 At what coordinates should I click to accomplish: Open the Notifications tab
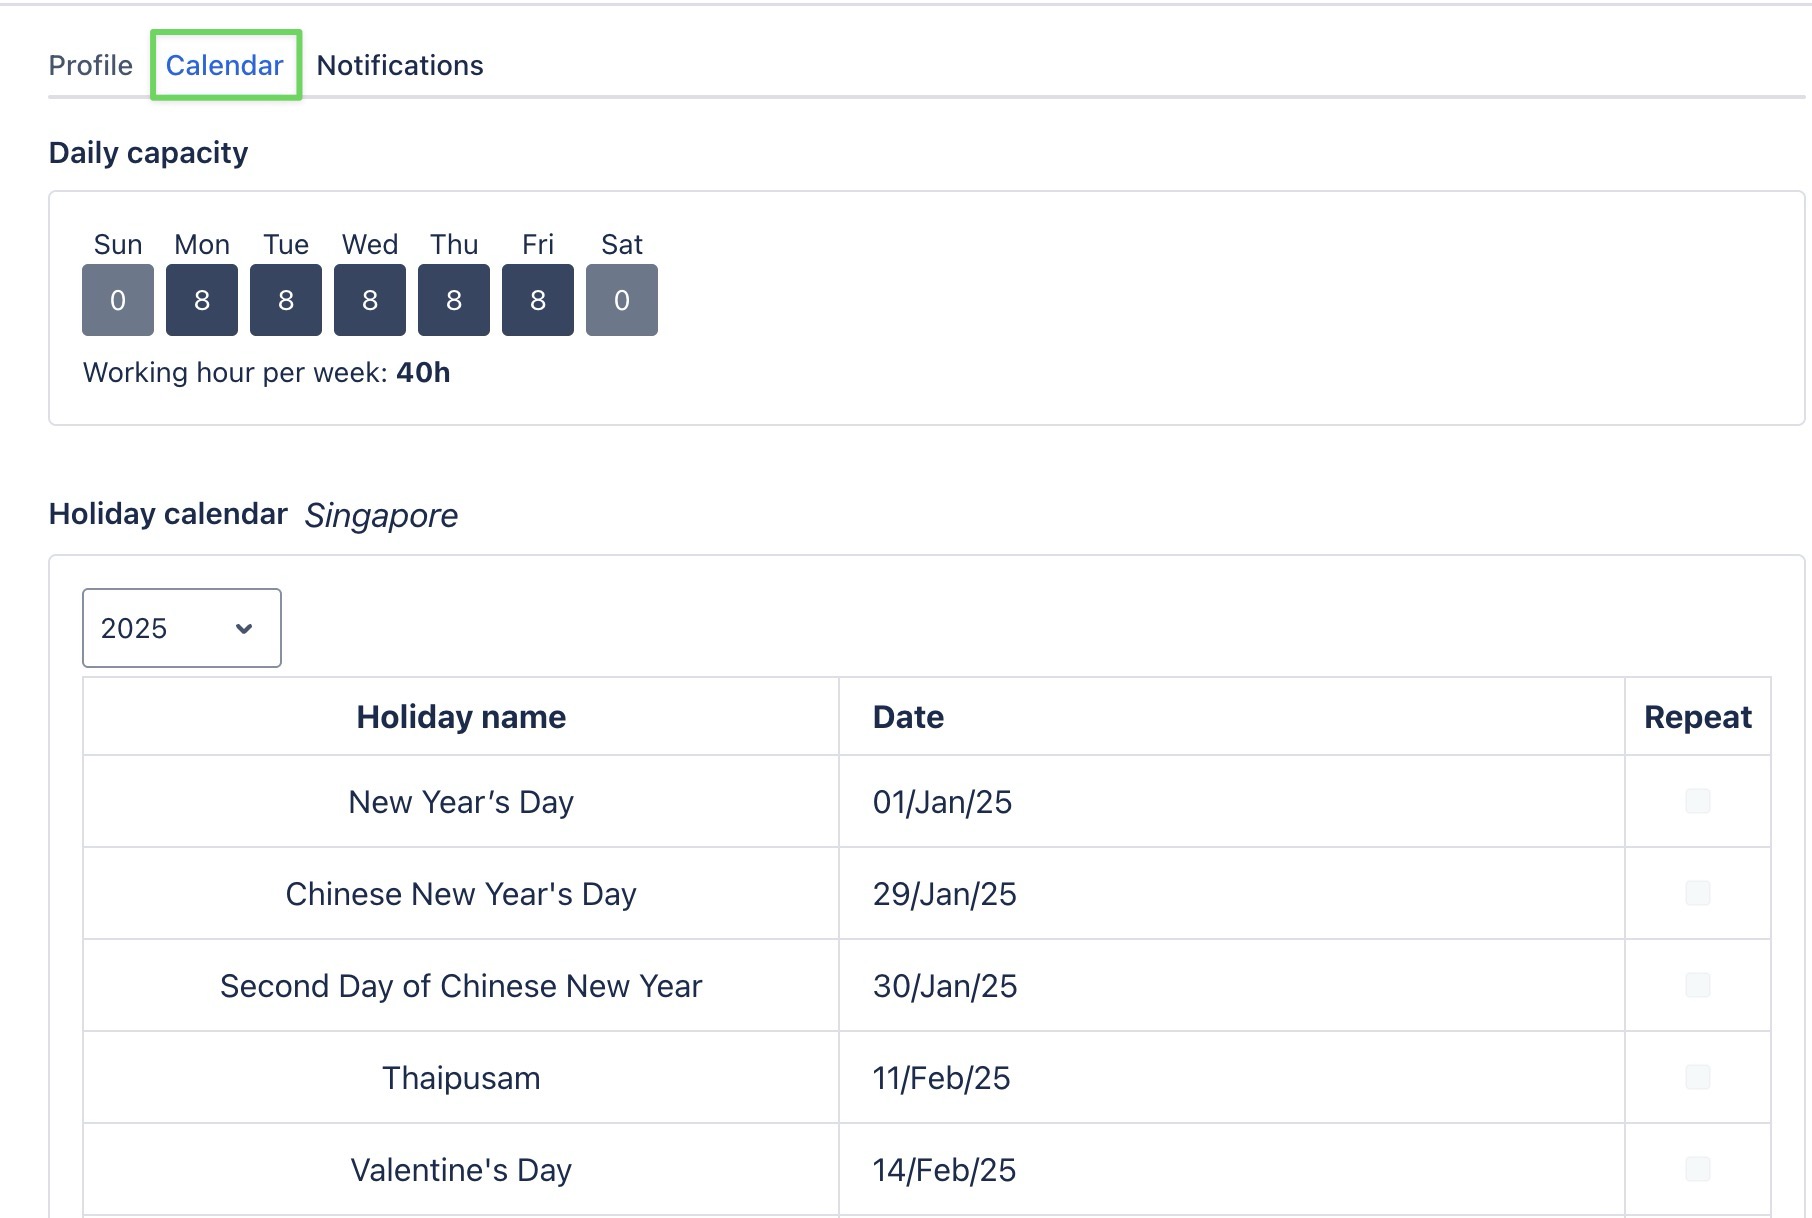tap(399, 64)
